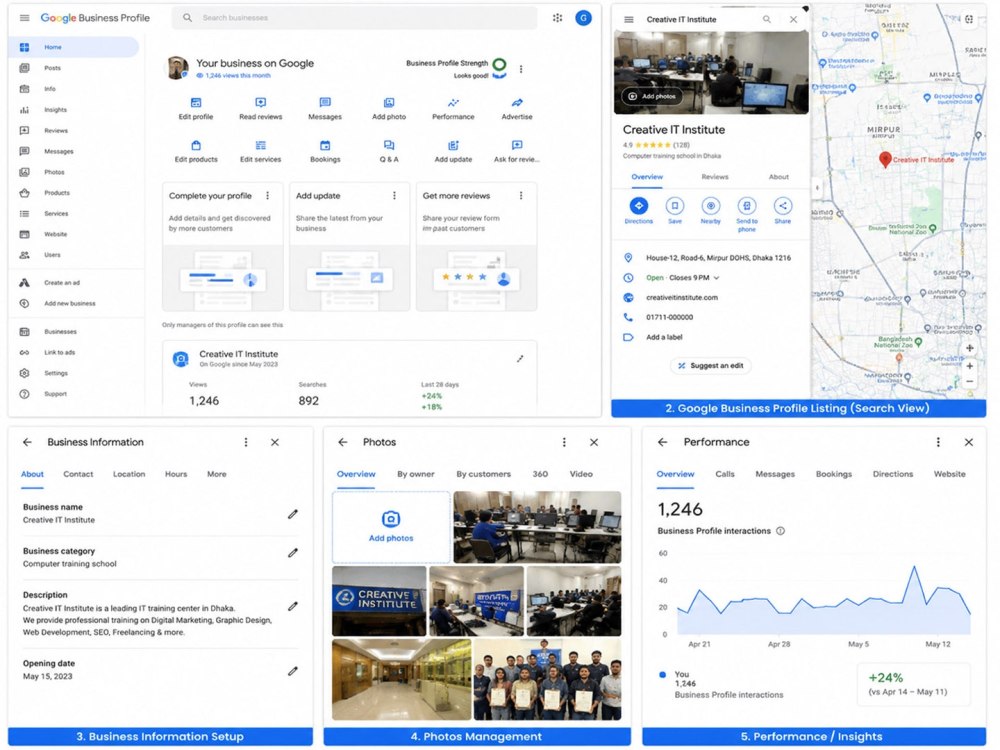The image size is (1000, 750).
Task: Click the Share icon in the listing panel
Action: (783, 206)
